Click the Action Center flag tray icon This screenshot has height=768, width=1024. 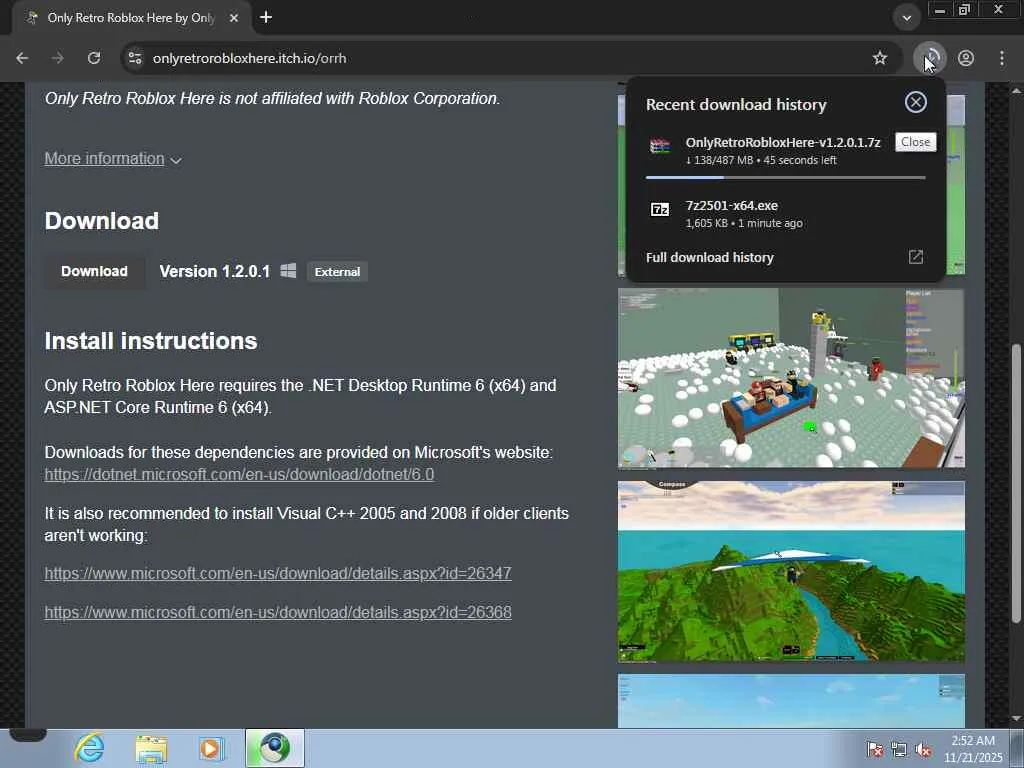coord(874,750)
